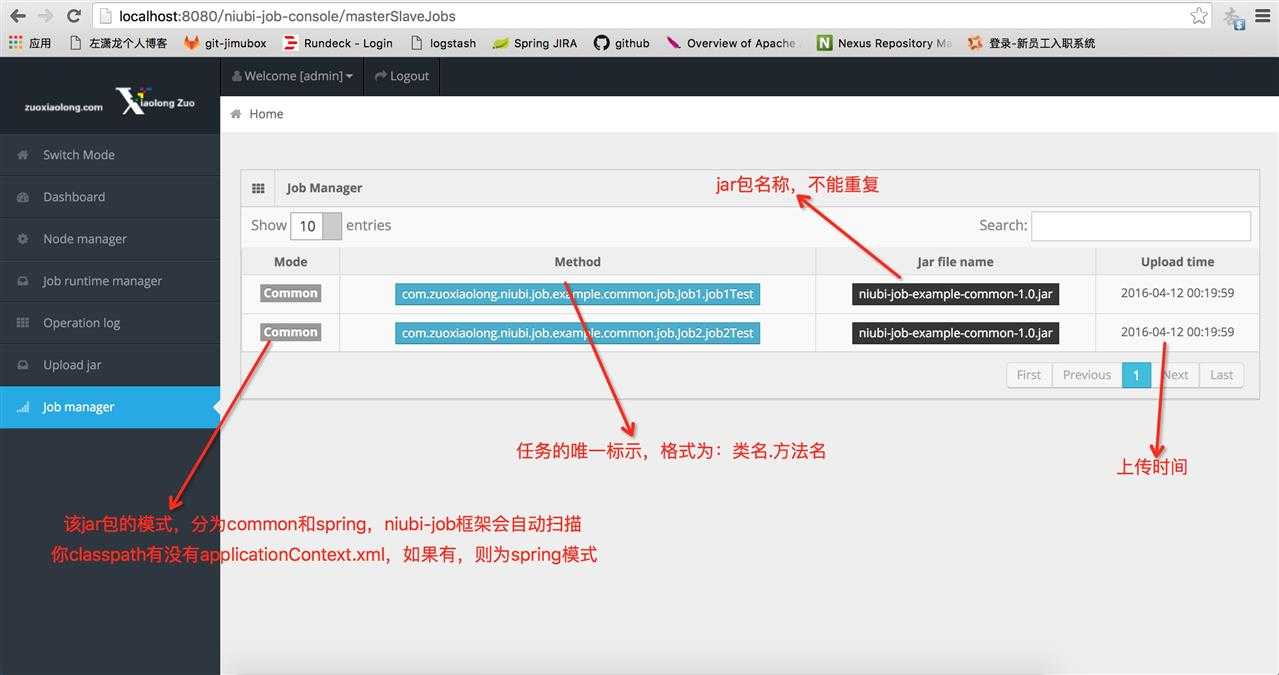The width and height of the screenshot is (1279, 675).
Task: Open the Welcome [admin] dropdown
Action: [x=292, y=76]
